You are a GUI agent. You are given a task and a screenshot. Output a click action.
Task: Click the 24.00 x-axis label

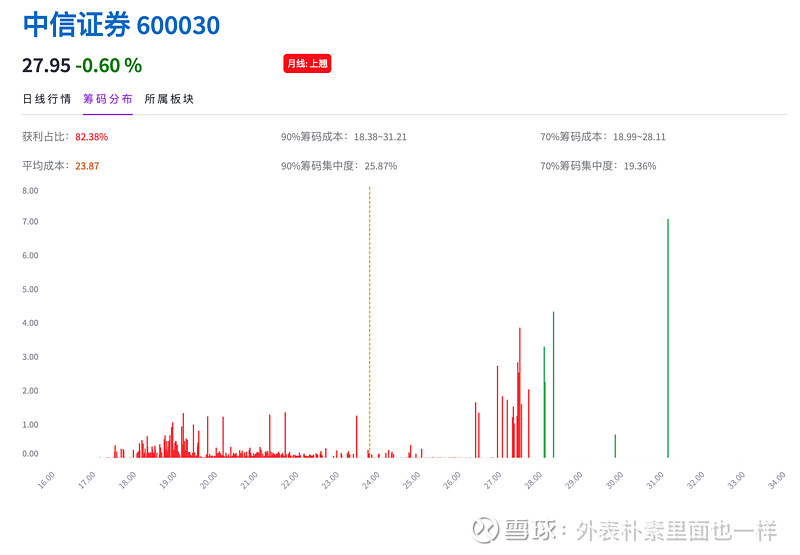(x=370, y=480)
